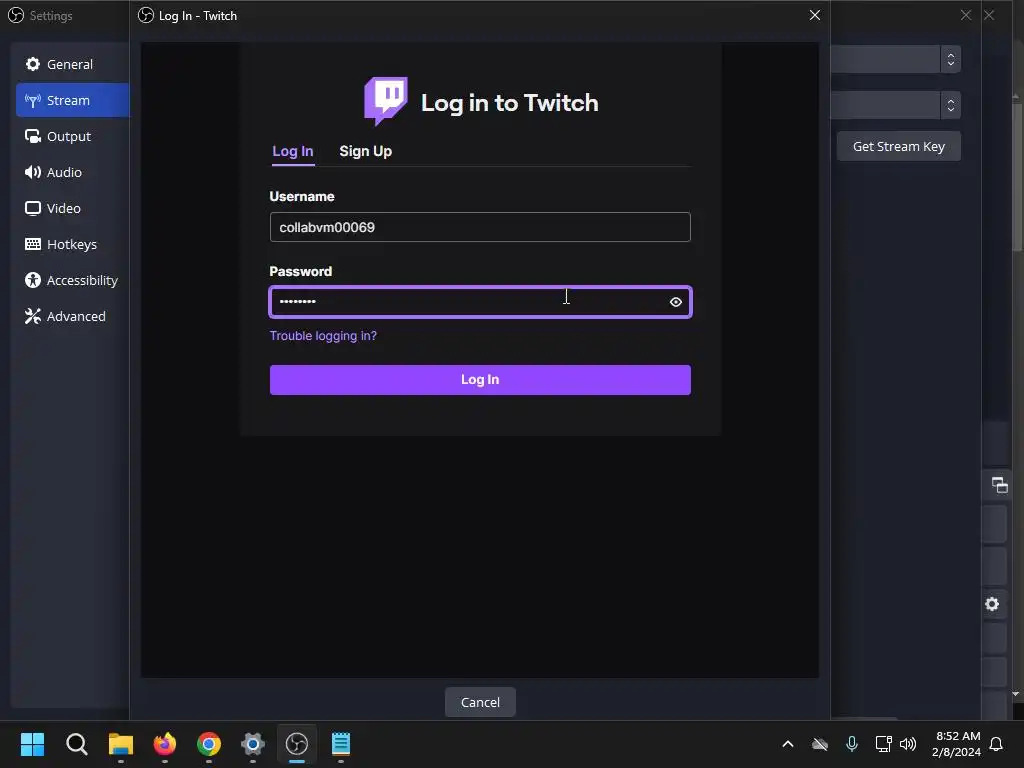Open General settings in sidebar
This screenshot has width=1024, height=768.
(x=72, y=64)
